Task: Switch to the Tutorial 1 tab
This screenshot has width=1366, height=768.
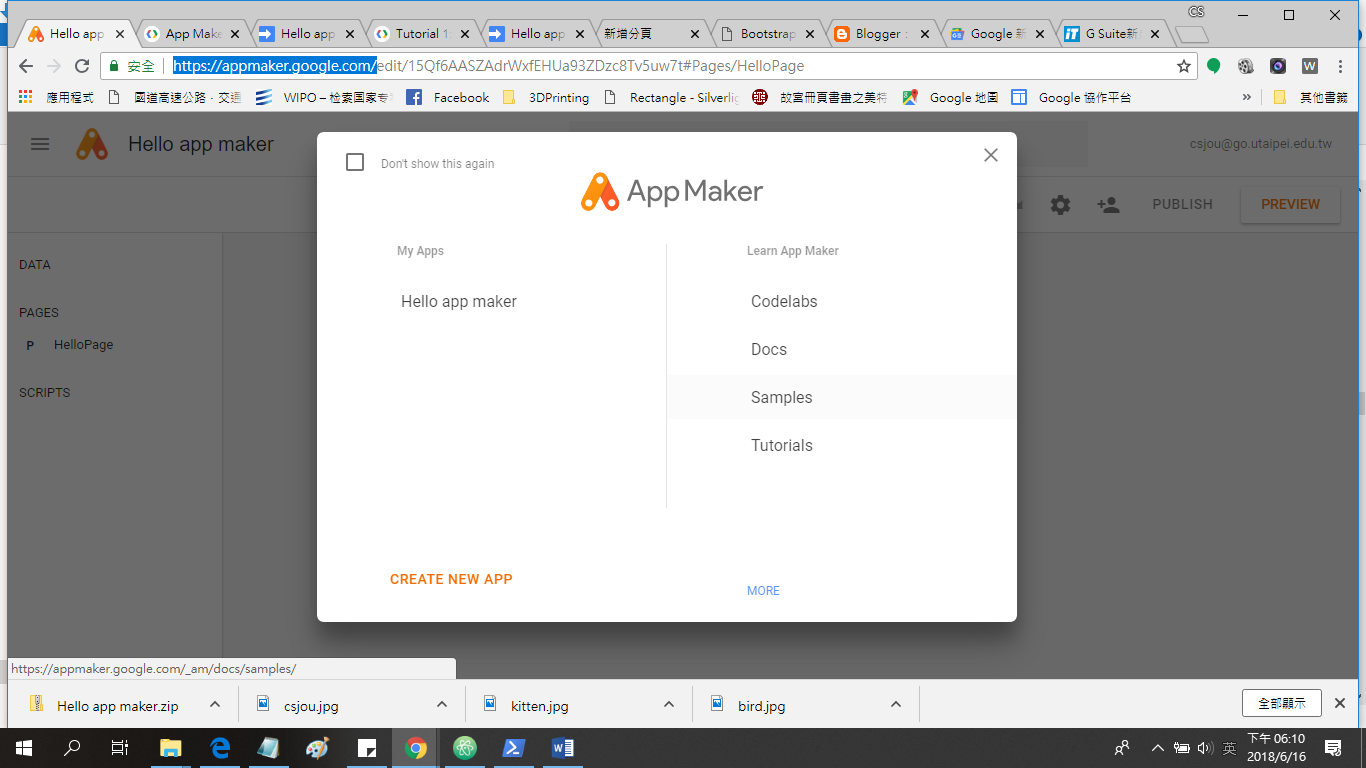Action: pyautogui.click(x=421, y=33)
